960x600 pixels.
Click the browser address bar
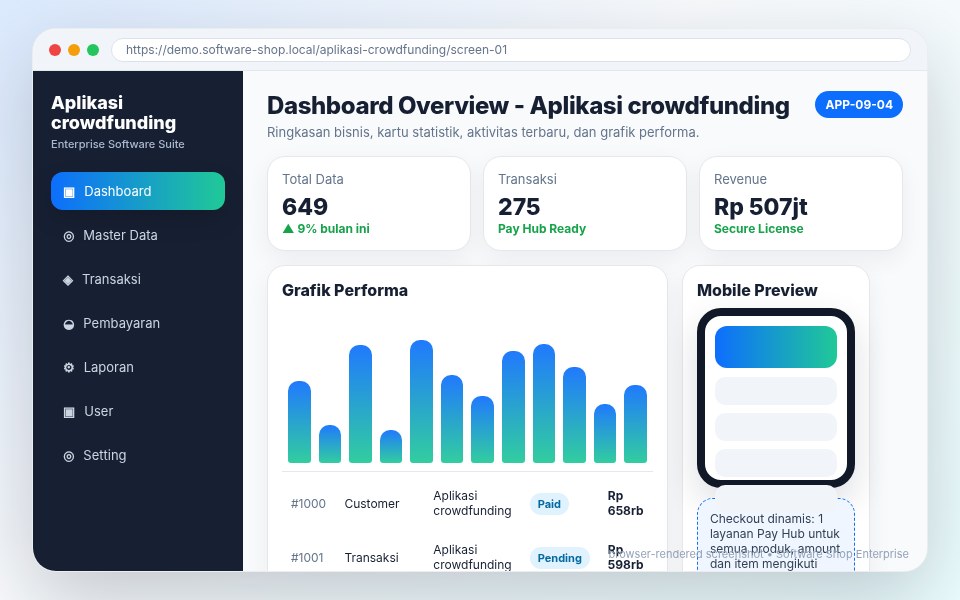511,50
